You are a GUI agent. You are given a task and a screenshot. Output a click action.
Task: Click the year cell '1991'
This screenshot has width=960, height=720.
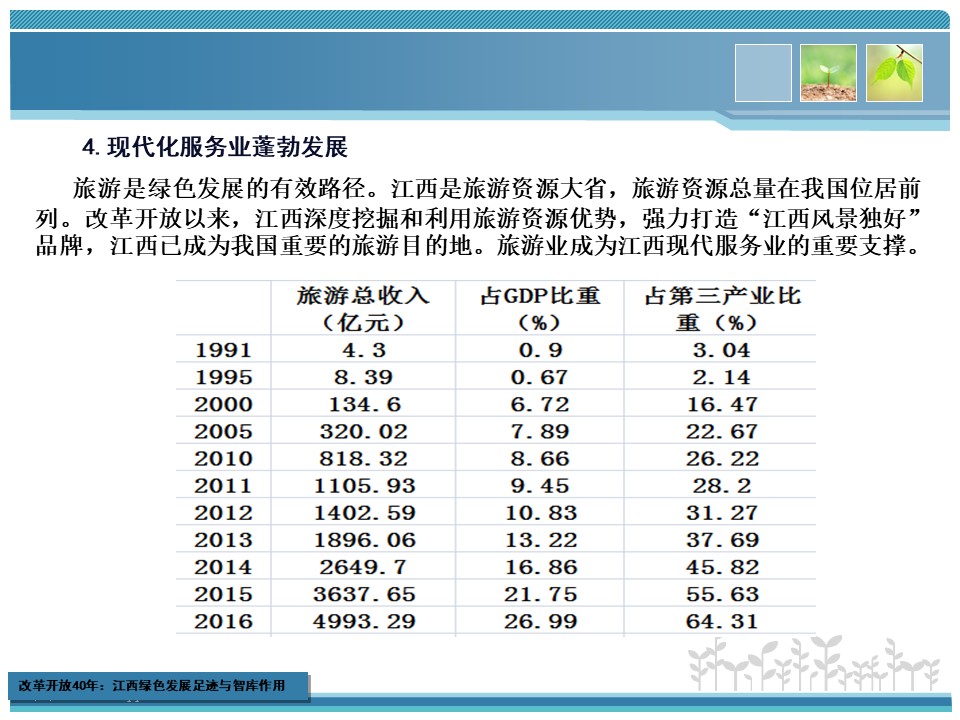223,350
